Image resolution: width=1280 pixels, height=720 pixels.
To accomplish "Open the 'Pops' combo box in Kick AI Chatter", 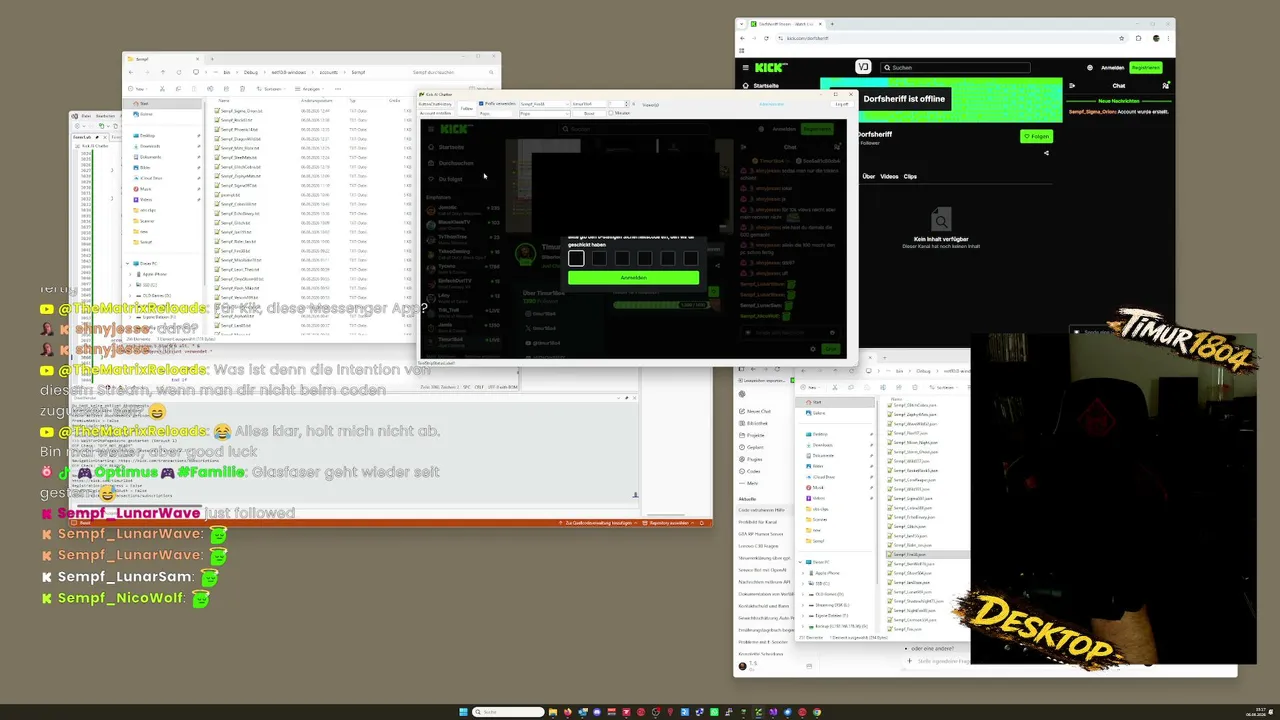I will pos(543,113).
